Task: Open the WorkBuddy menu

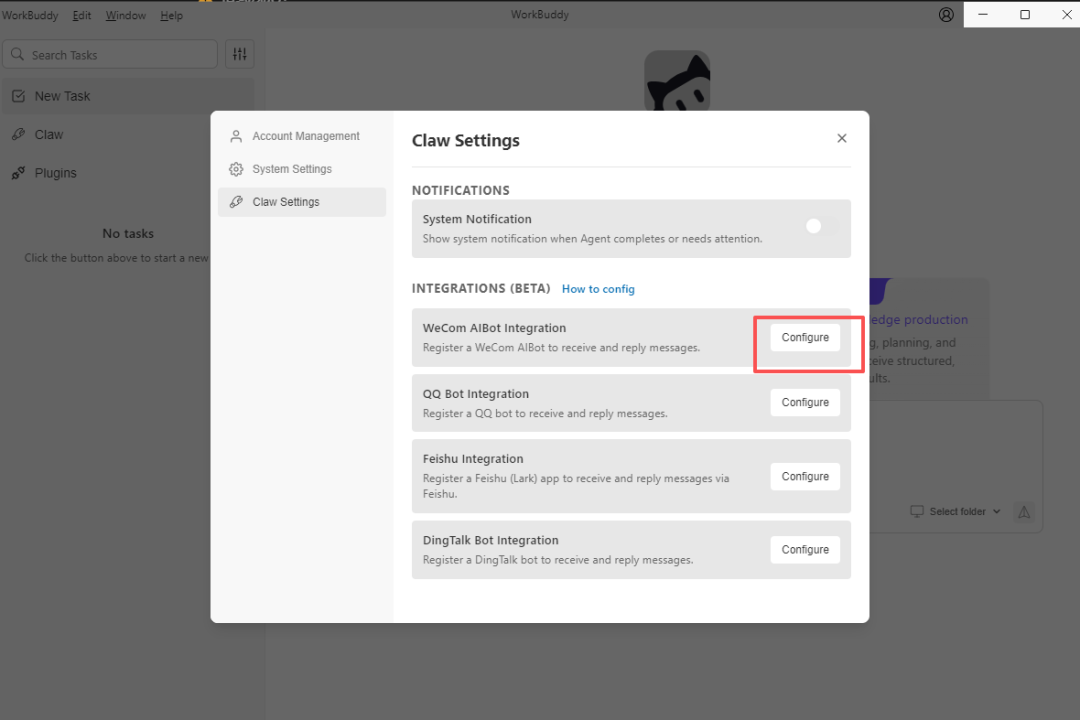Action: 30,15
